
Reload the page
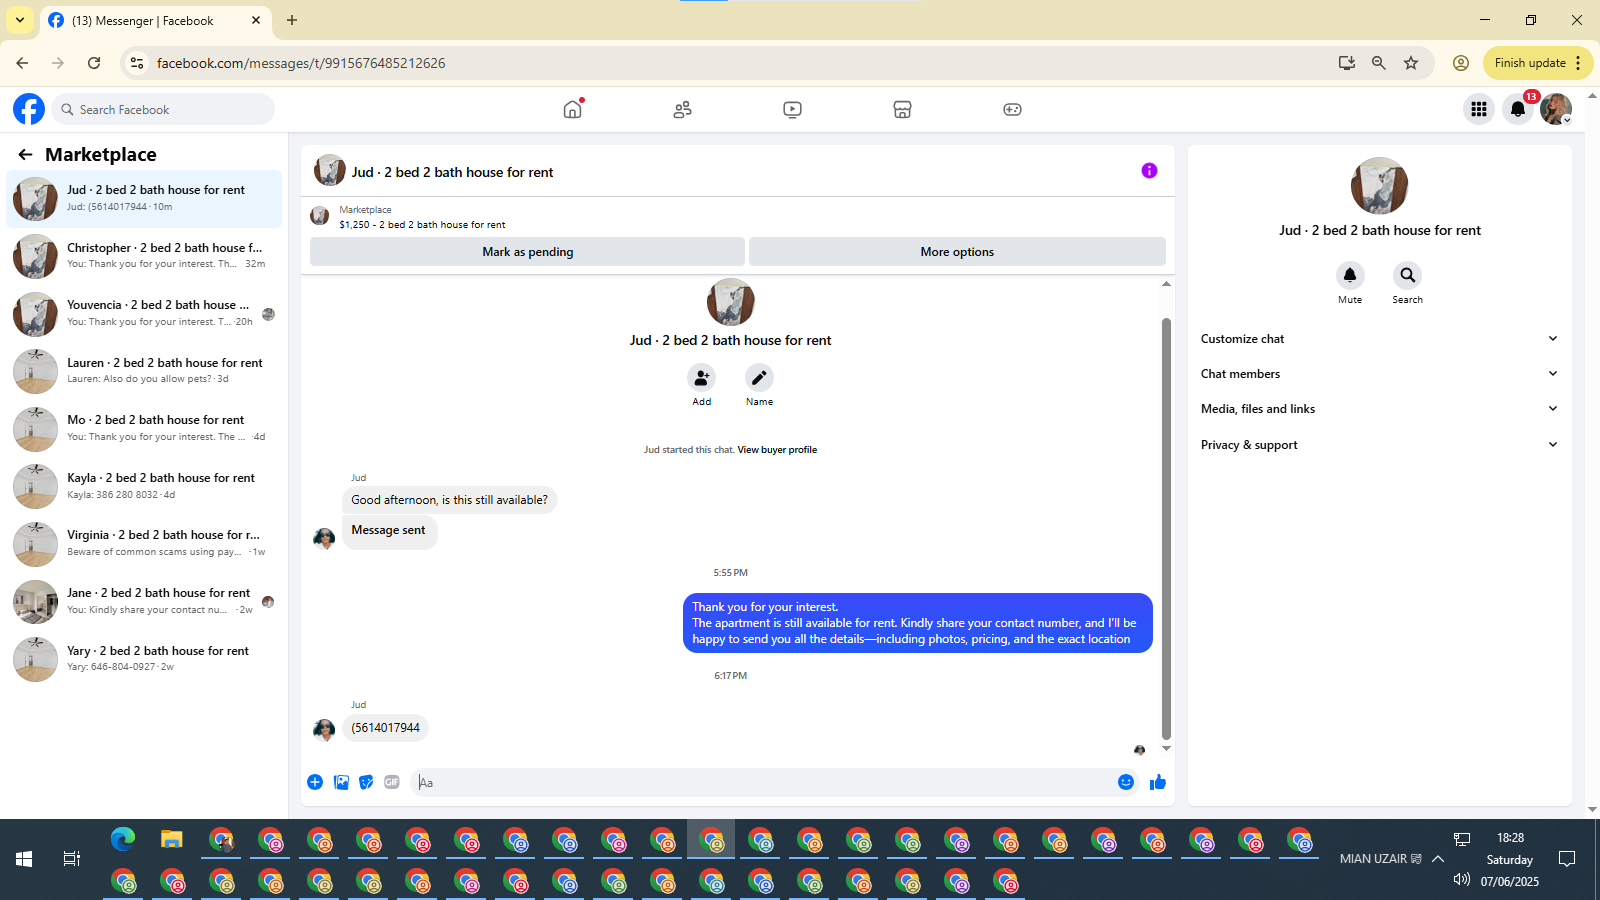pyautogui.click(x=94, y=63)
